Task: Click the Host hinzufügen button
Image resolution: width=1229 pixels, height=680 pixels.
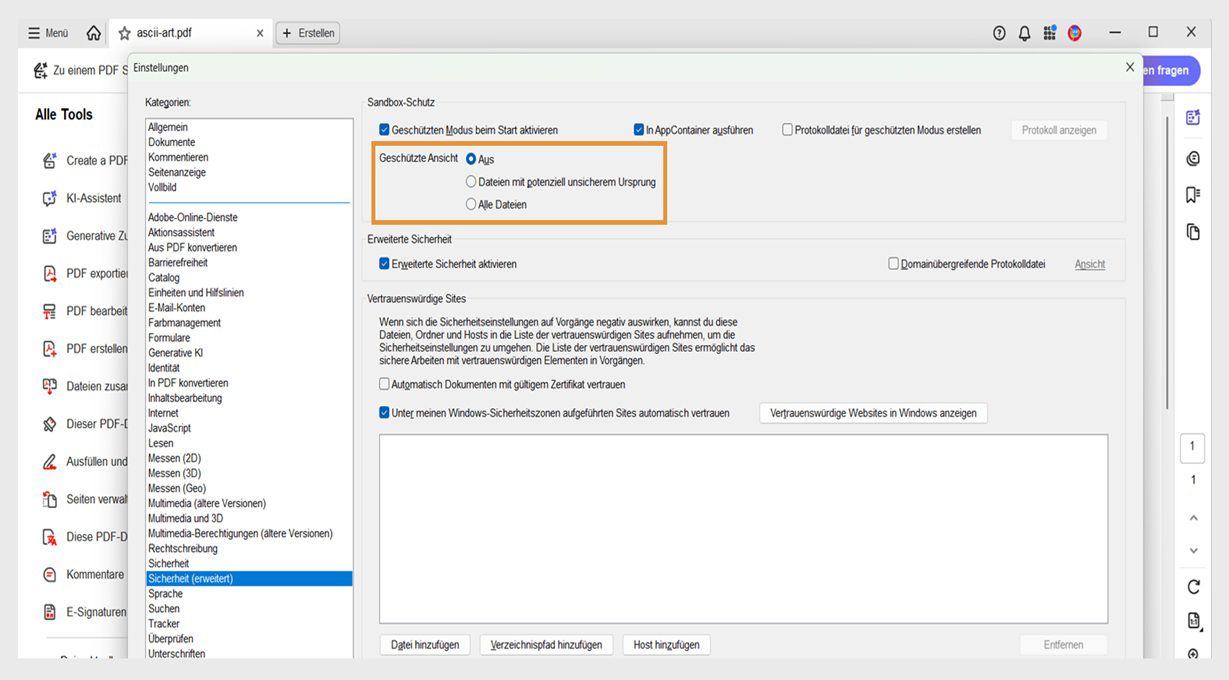Action: (x=665, y=644)
